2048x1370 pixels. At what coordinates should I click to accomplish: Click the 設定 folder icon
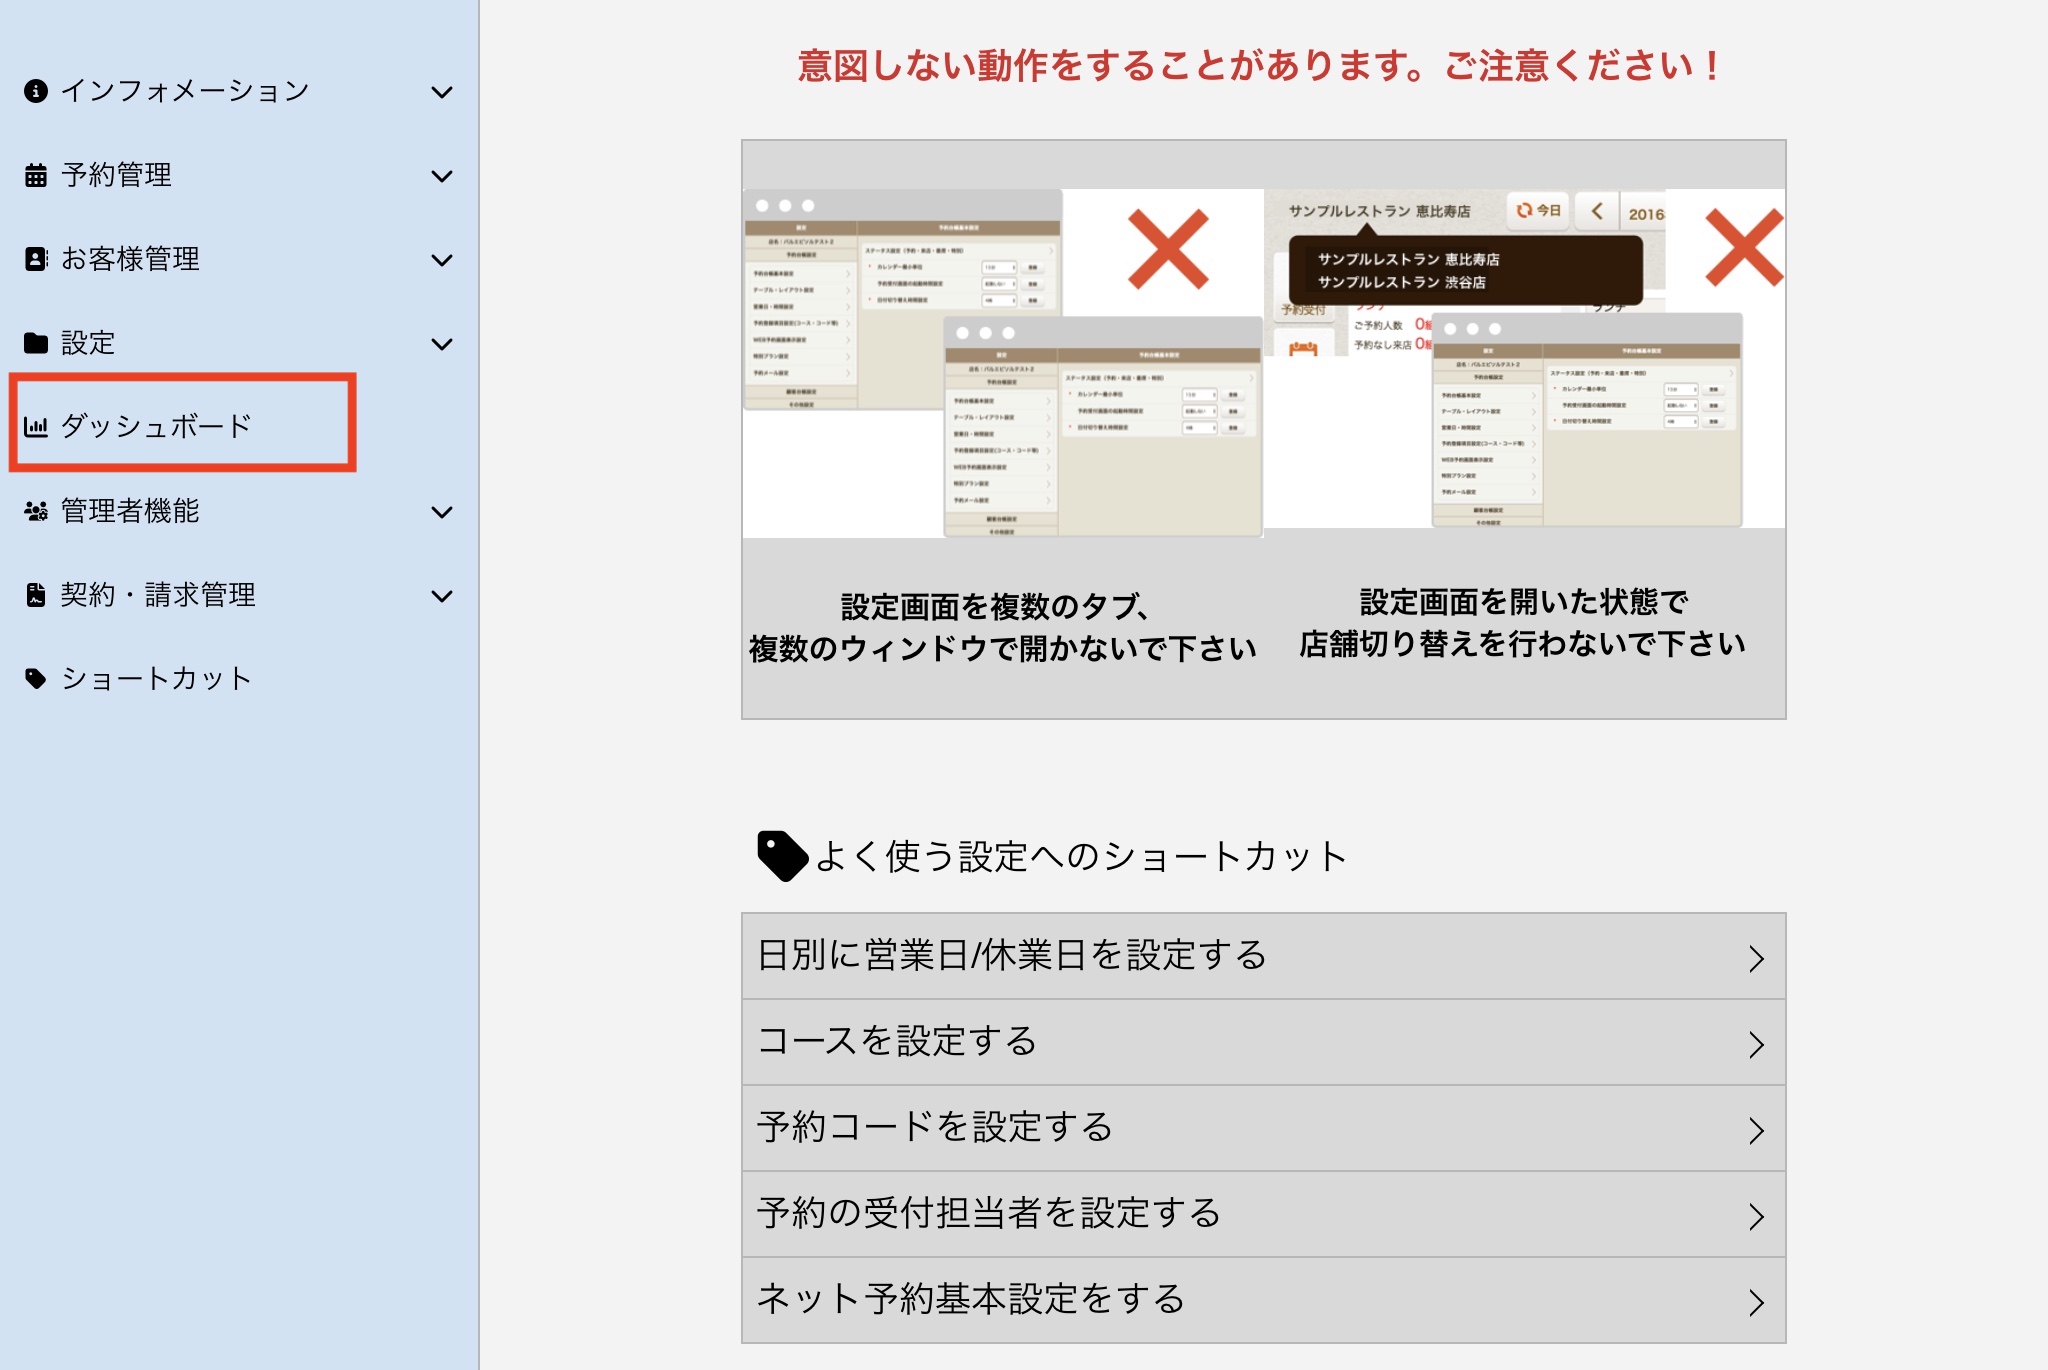click(x=36, y=343)
